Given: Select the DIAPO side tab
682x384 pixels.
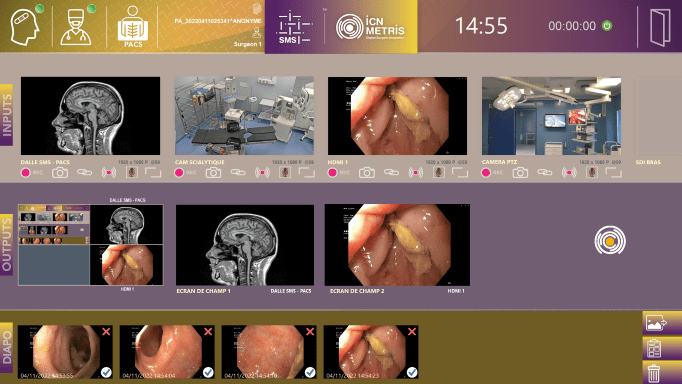Looking at the screenshot, I should [x=7, y=347].
